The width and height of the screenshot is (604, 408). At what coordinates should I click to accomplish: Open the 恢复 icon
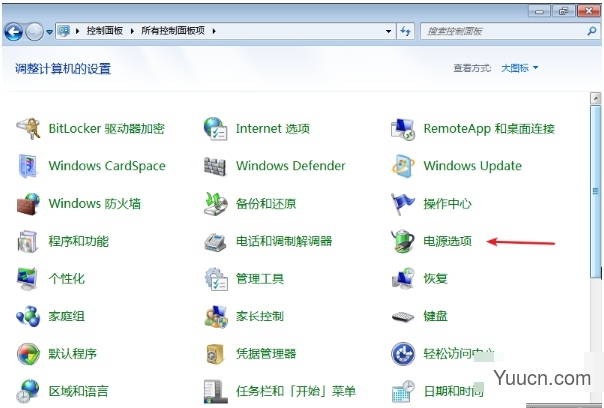(x=403, y=279)
